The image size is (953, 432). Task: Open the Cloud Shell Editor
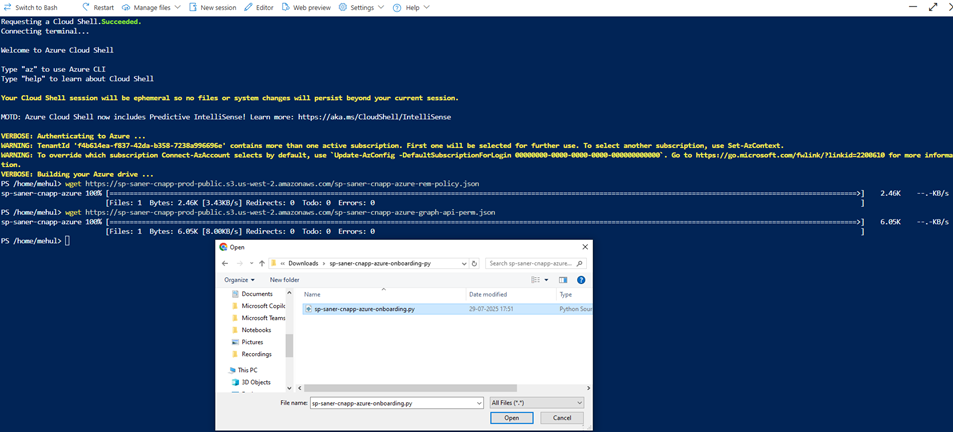point(259,8)
